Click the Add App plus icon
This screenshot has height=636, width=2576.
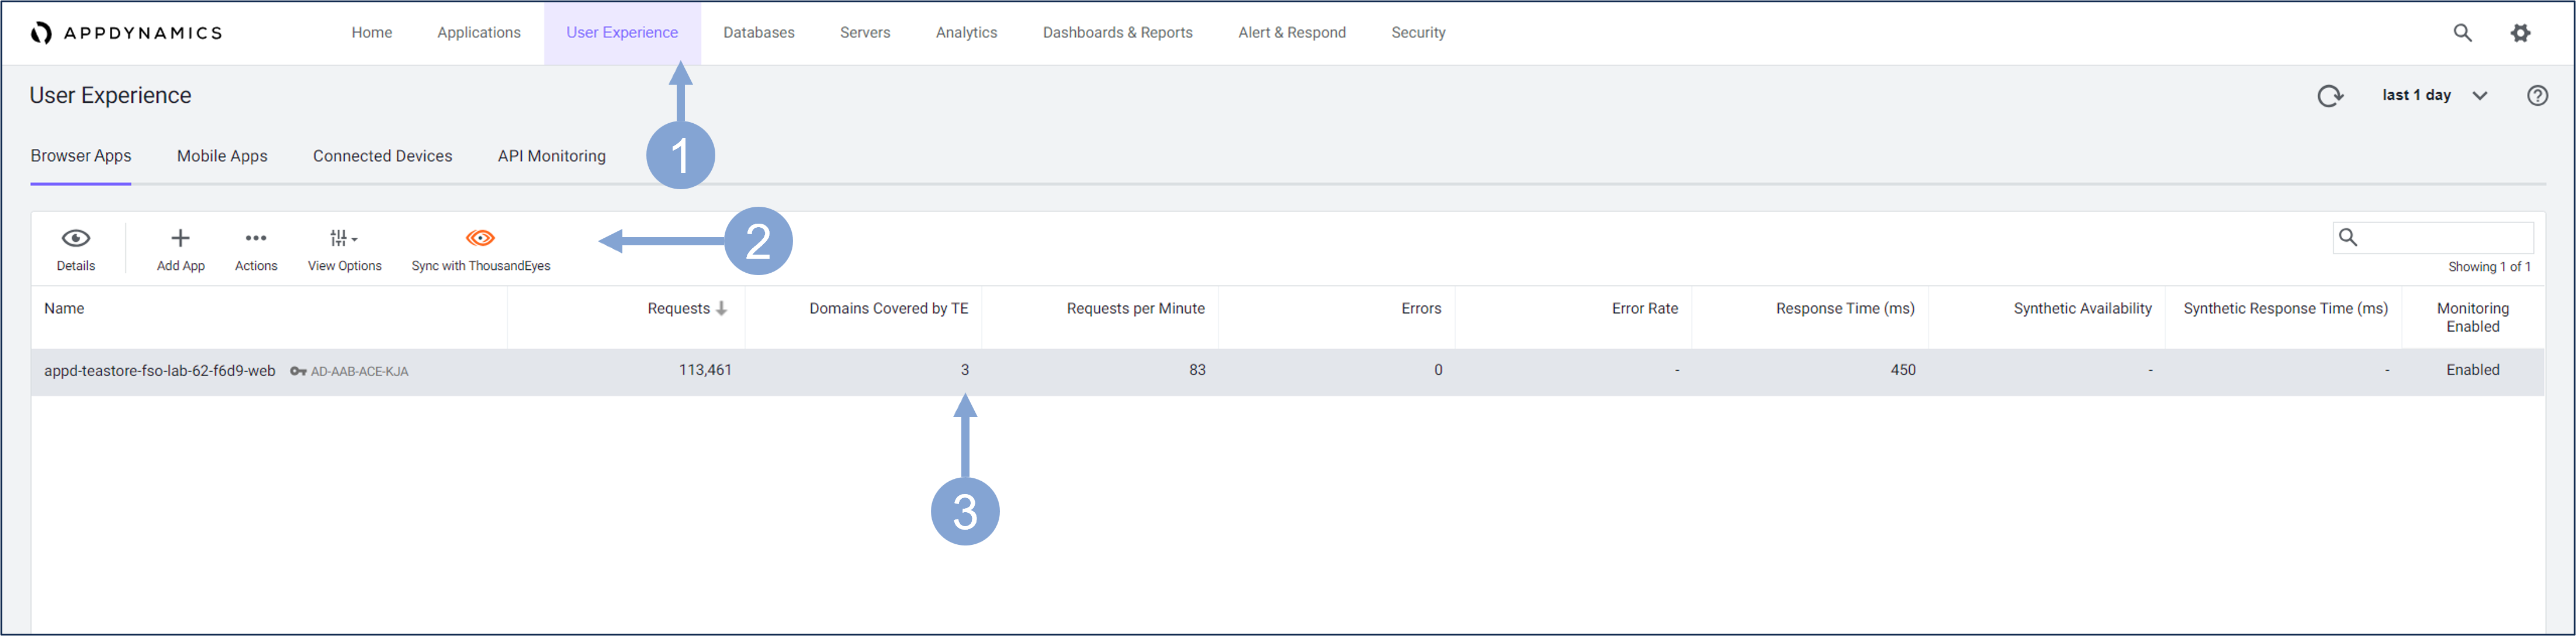coord(180,238)
